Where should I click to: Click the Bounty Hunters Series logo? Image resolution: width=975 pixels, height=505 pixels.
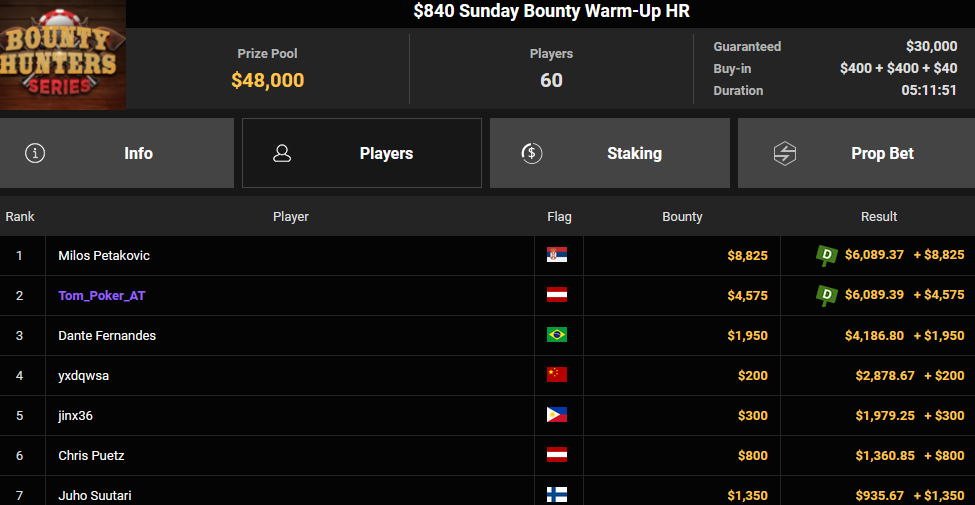pyautogui.click(x=63, y=55)
